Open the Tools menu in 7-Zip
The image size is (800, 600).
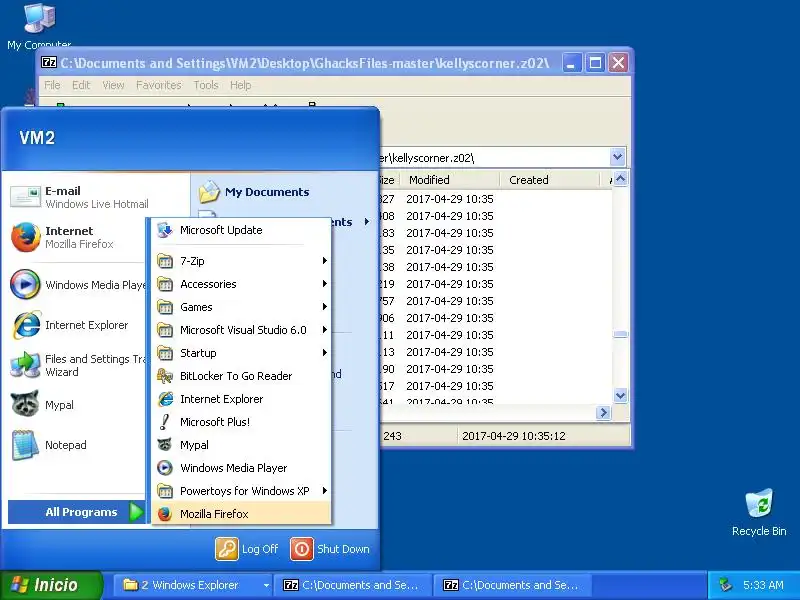click(206, 85)
